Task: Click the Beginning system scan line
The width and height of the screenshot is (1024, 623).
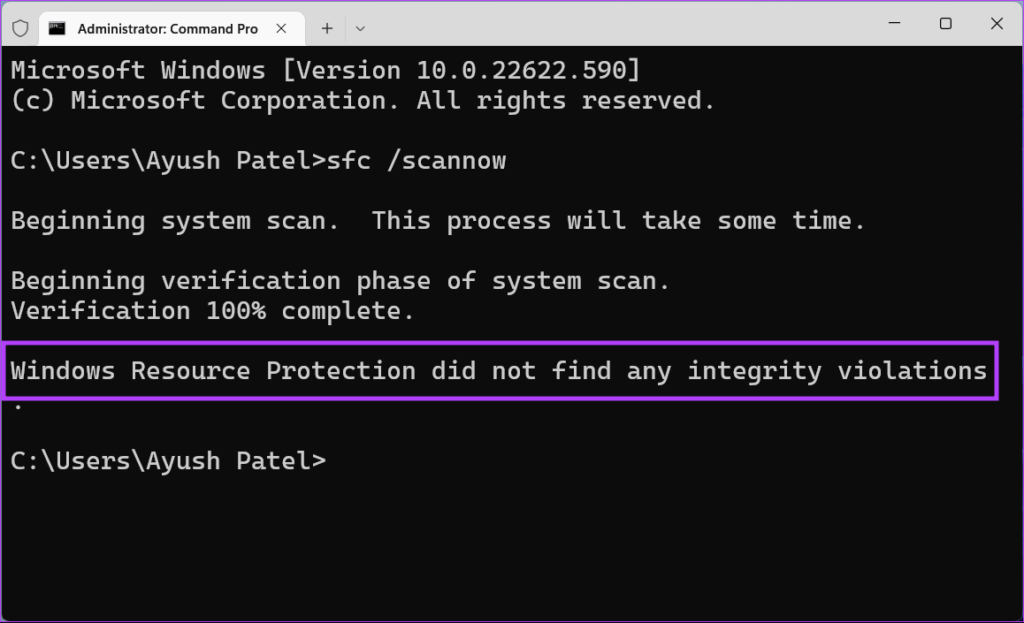Action: pyautogui.click(x=438, y=221)
